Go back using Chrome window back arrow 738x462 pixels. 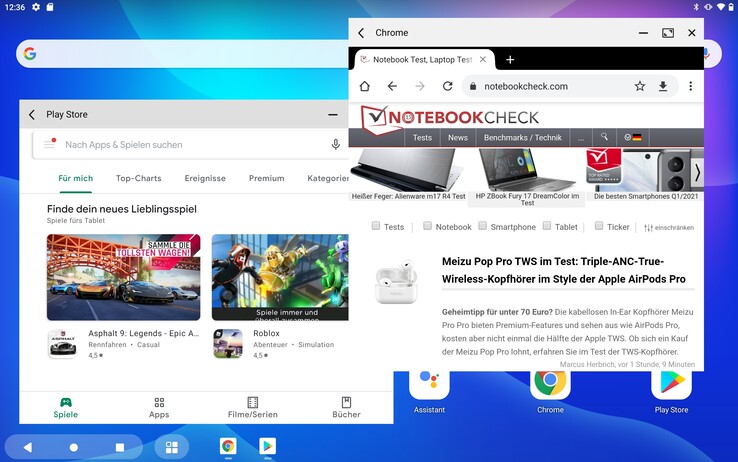361,33
